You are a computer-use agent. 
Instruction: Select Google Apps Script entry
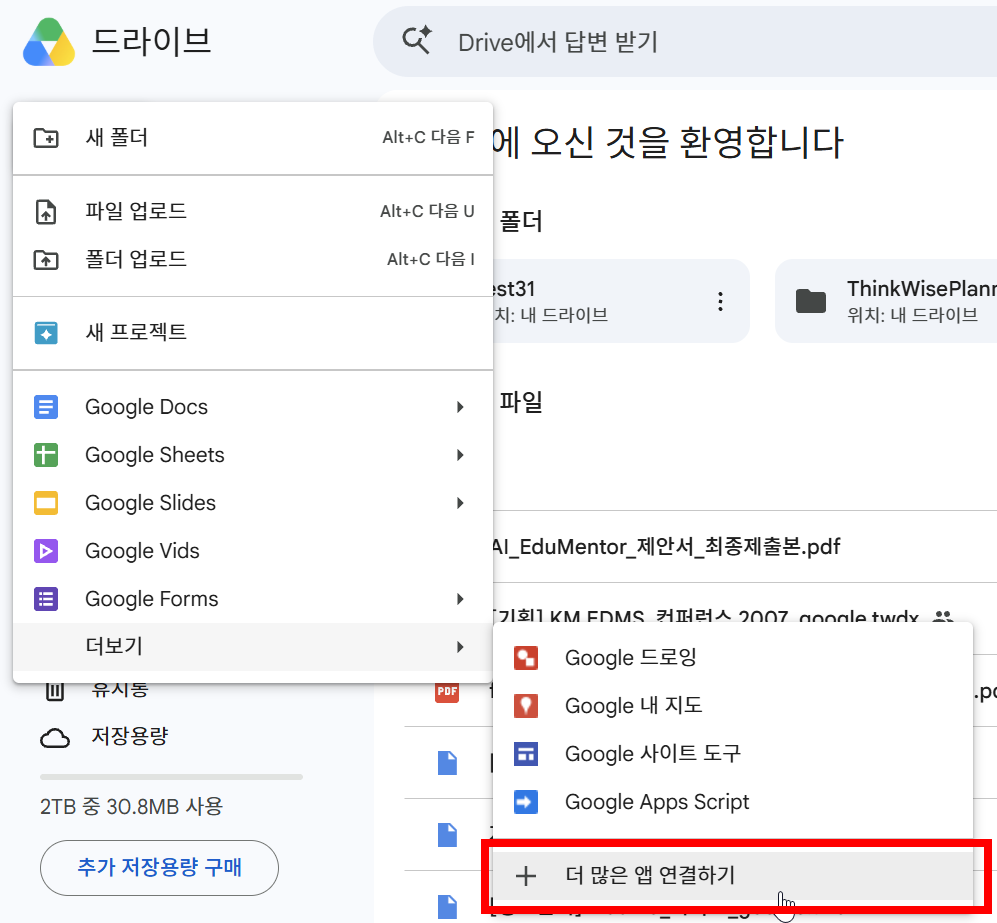pyautogui.click(x=733, y=802)
